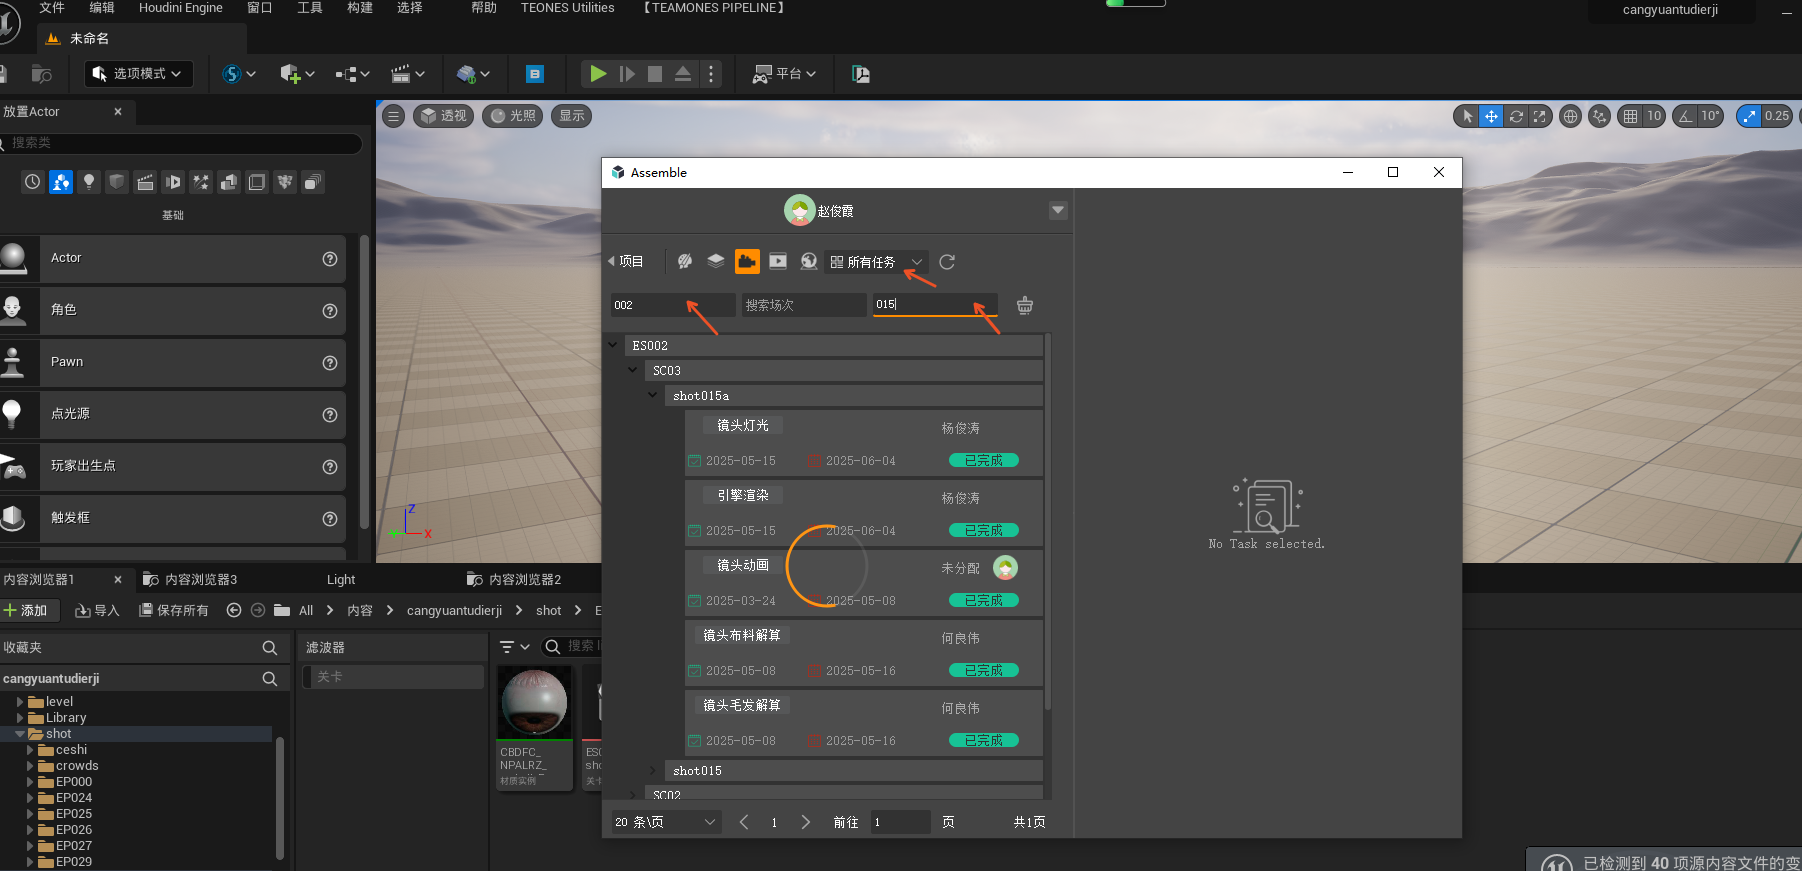
Task: Click the refresh icon in Assemble window
Action: 947,262
